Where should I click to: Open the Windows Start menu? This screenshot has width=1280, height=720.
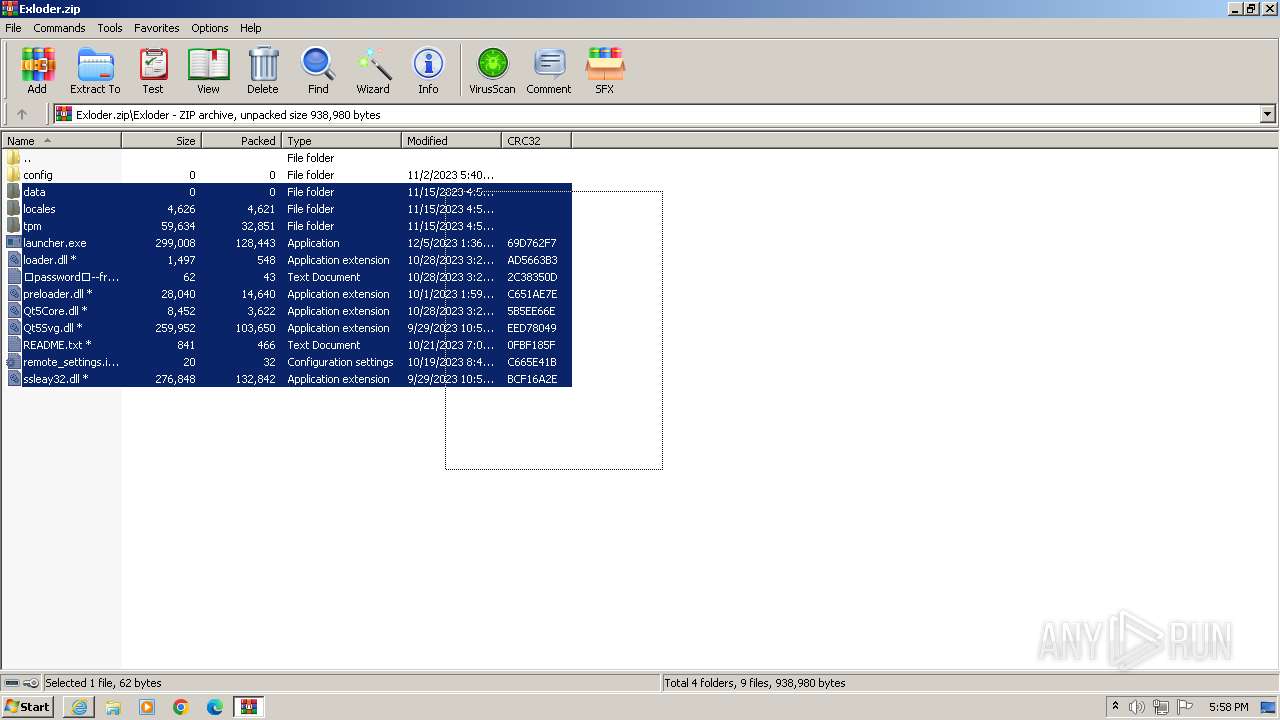point(27,707)
